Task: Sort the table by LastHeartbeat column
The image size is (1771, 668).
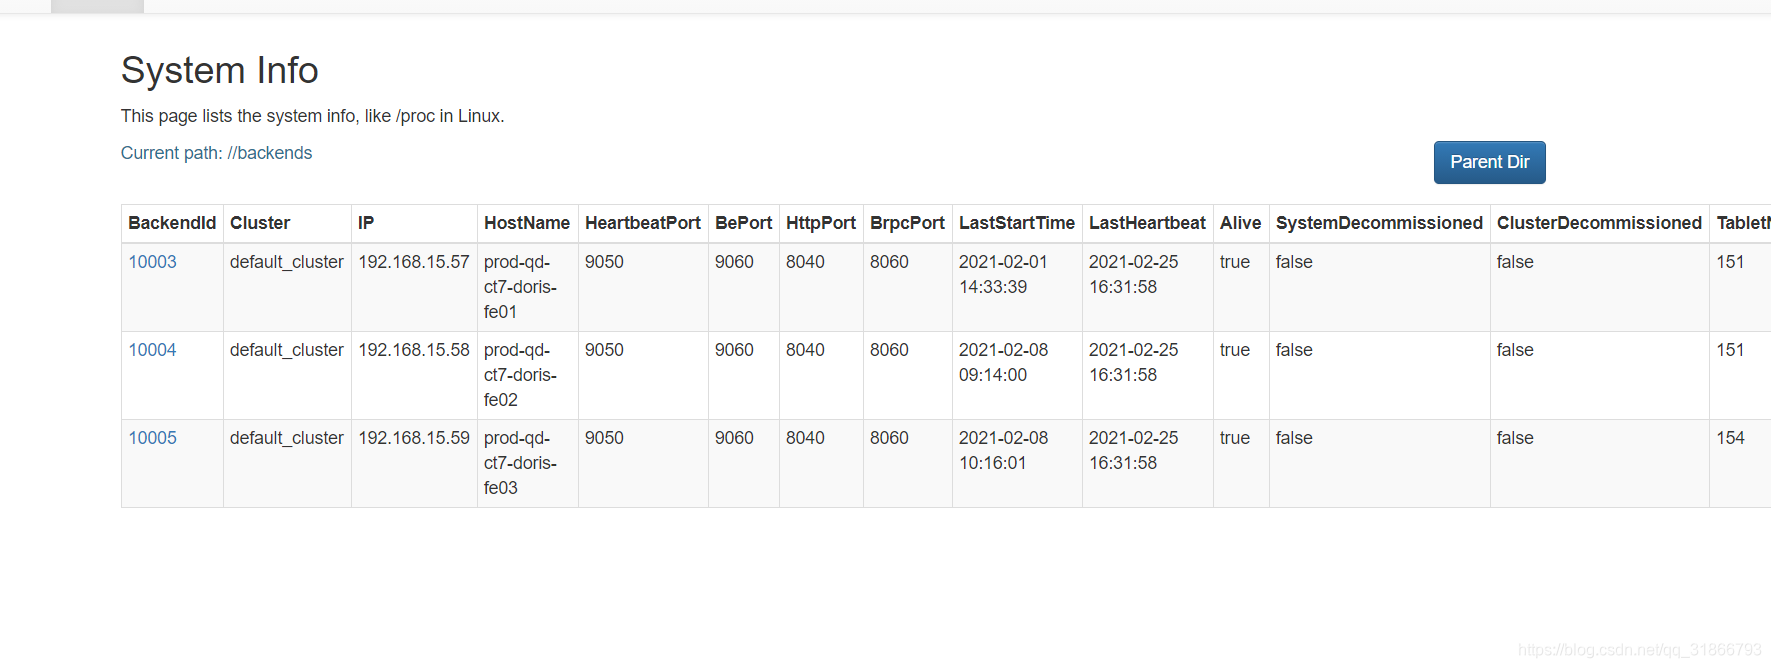Action: [1147, 222]
